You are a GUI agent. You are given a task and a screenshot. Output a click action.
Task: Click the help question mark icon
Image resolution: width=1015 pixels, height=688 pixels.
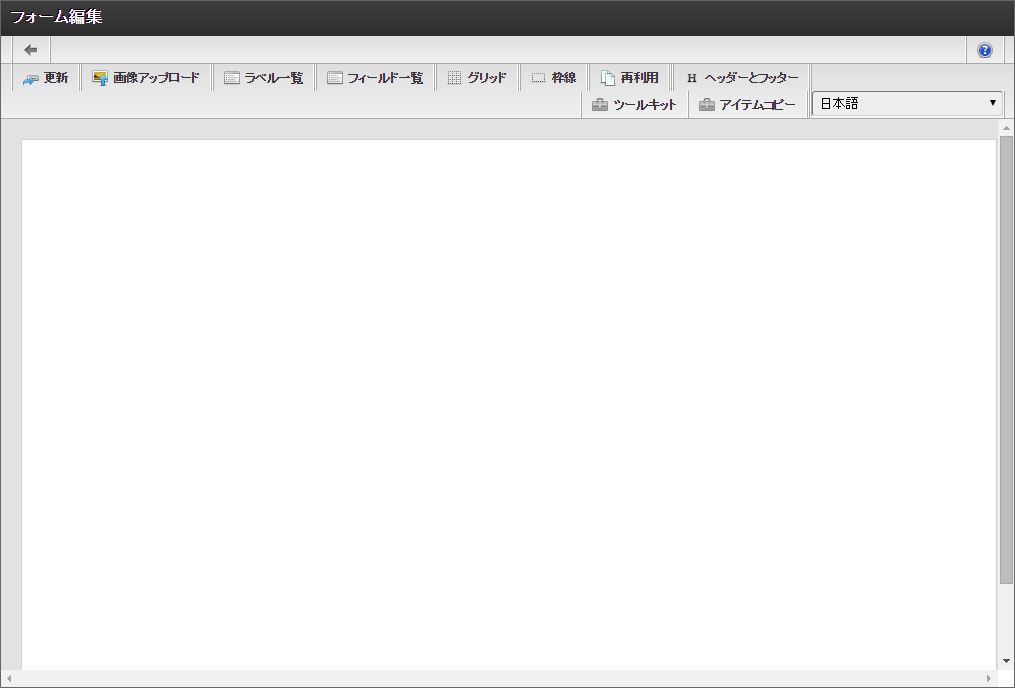[984, 49]
